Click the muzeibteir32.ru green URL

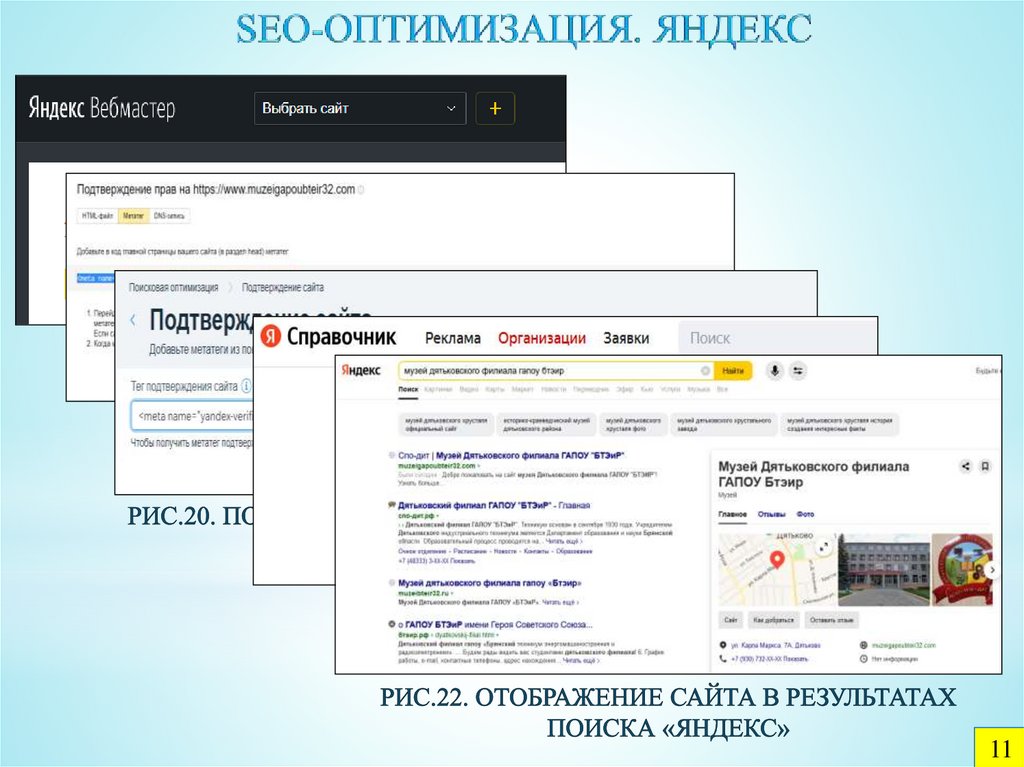(423, 593)
